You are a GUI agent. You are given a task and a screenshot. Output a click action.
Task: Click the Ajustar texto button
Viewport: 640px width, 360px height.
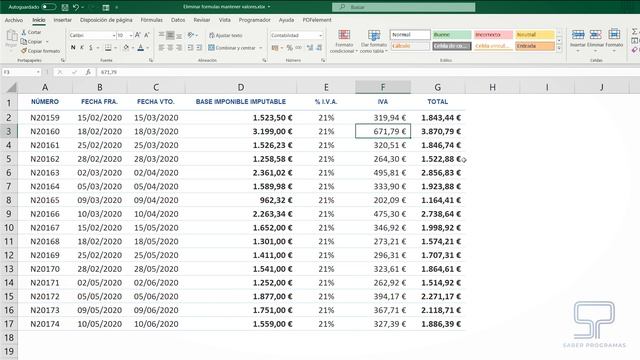pos(226,36)
